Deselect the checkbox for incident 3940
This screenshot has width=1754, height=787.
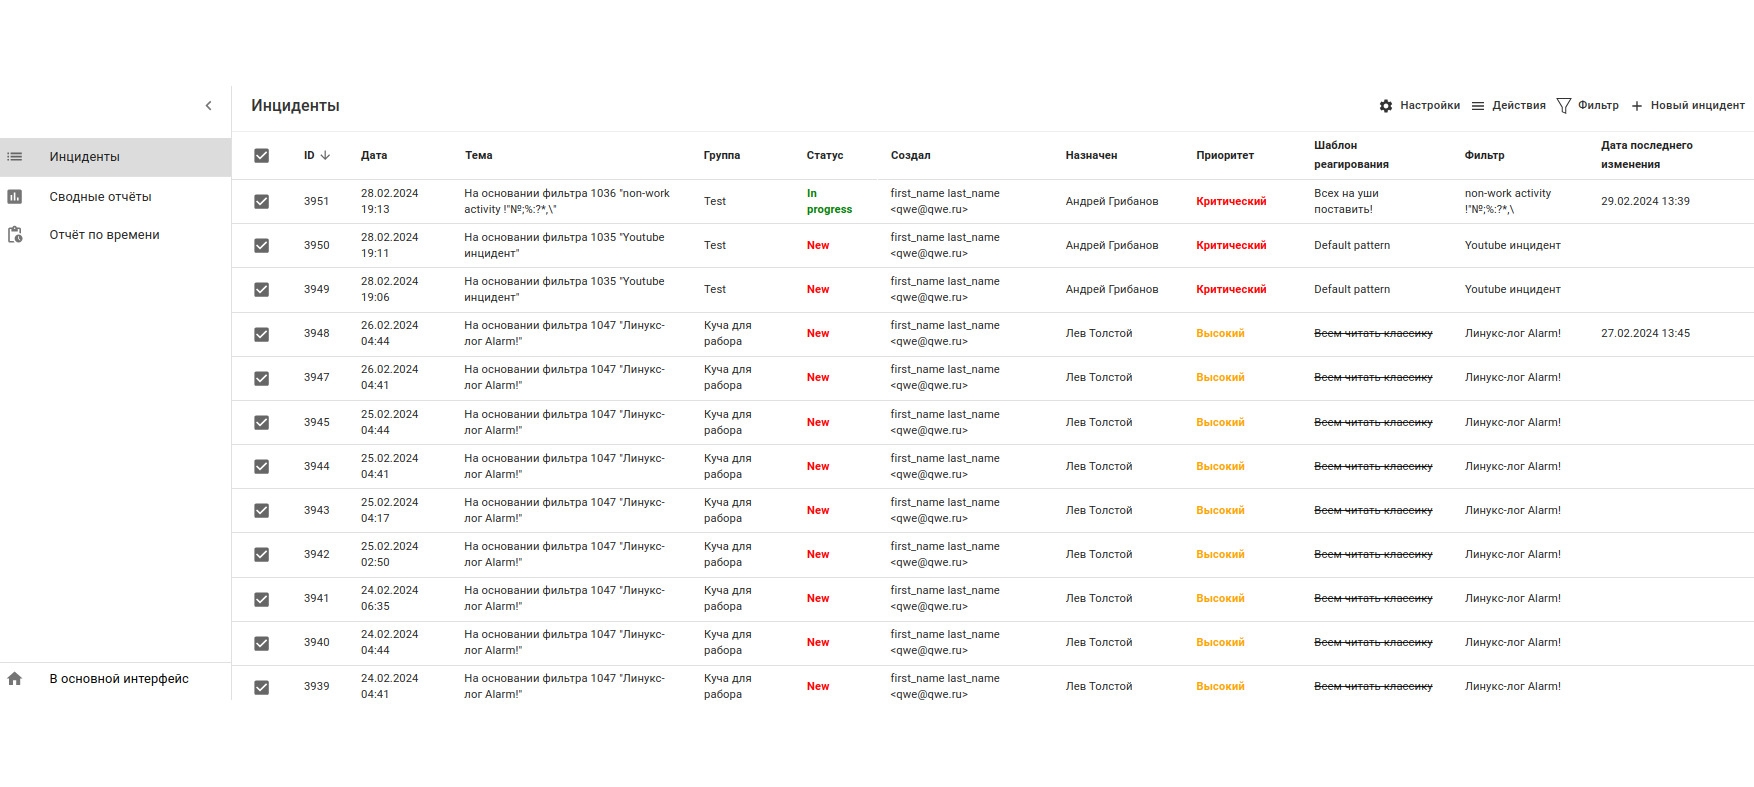(262, 643)
